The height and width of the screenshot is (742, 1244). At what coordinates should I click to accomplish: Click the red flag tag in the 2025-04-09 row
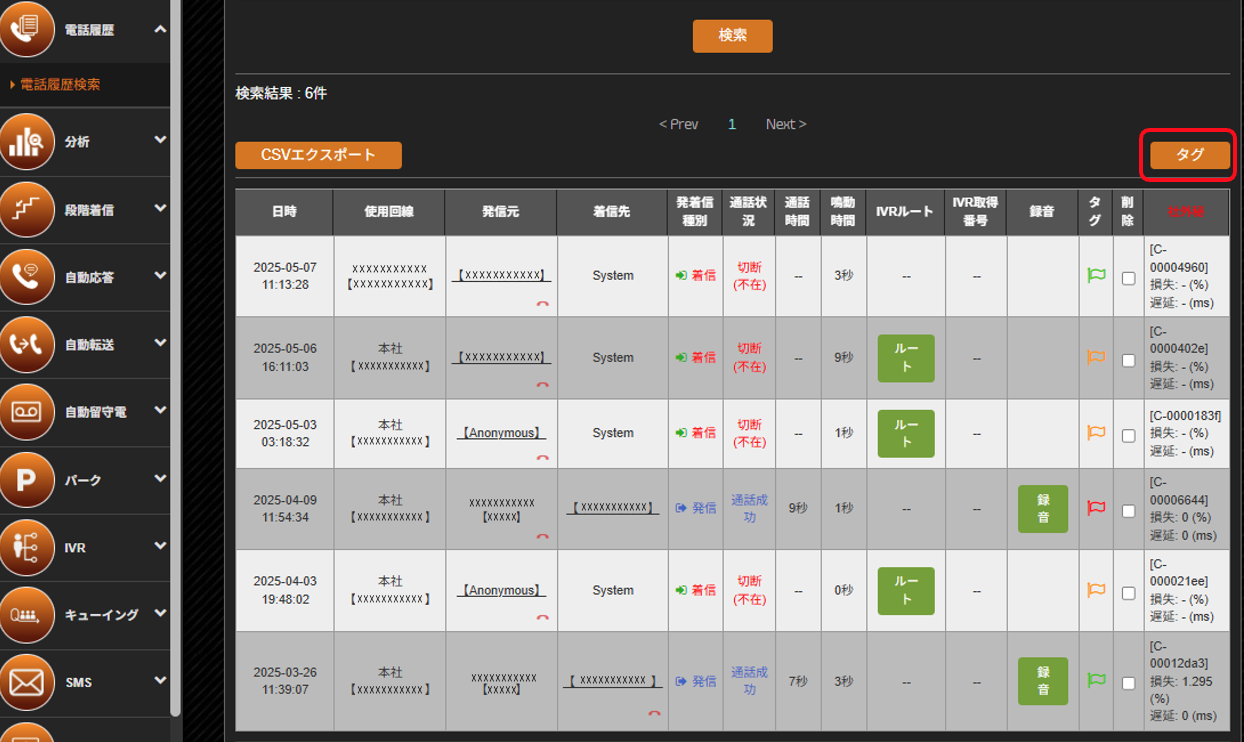point(1096,508)
